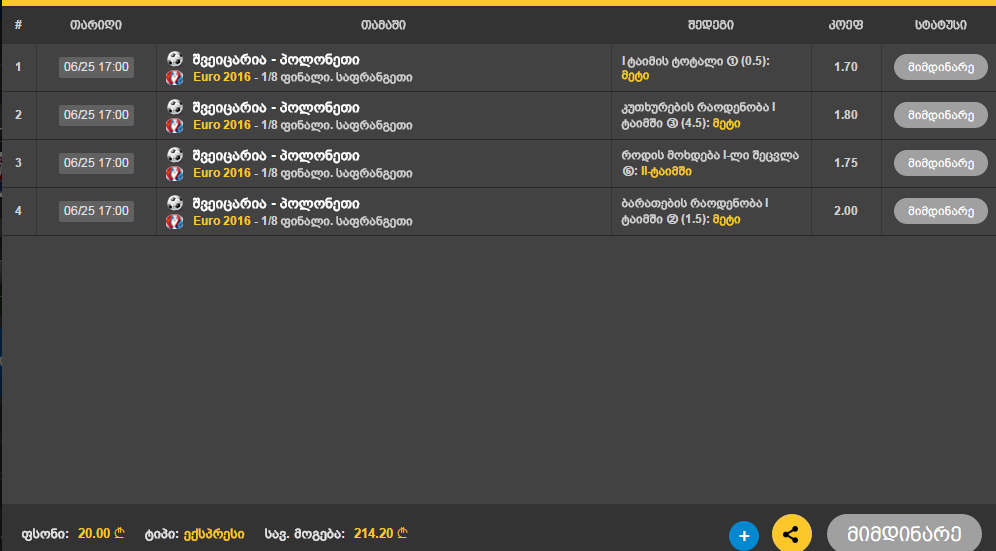The height and width of the screenshot is (551, 996).
Task: Click the coefficient 1.80
Action: pyautogui.click(x=845, y=115)
